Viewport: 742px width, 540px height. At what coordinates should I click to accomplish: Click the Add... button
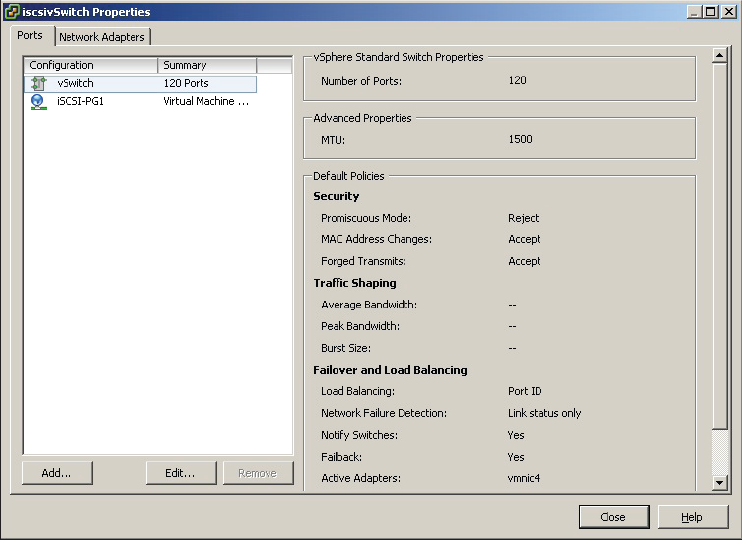tap(57, 473)
